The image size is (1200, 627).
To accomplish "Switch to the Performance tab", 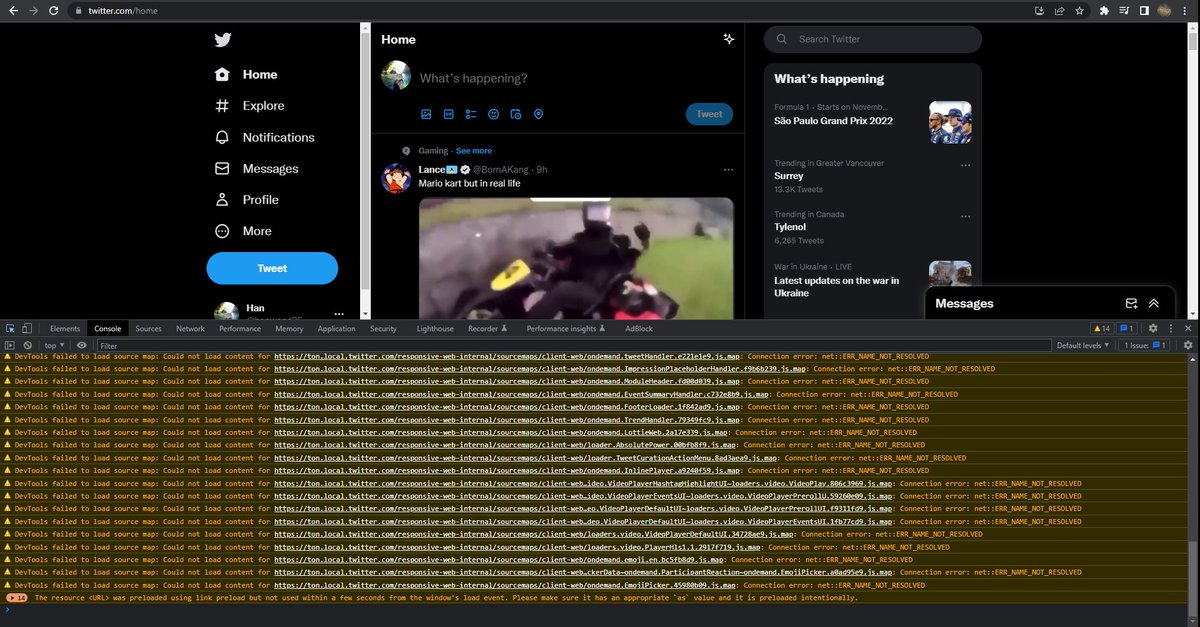I will coord(240,328).
